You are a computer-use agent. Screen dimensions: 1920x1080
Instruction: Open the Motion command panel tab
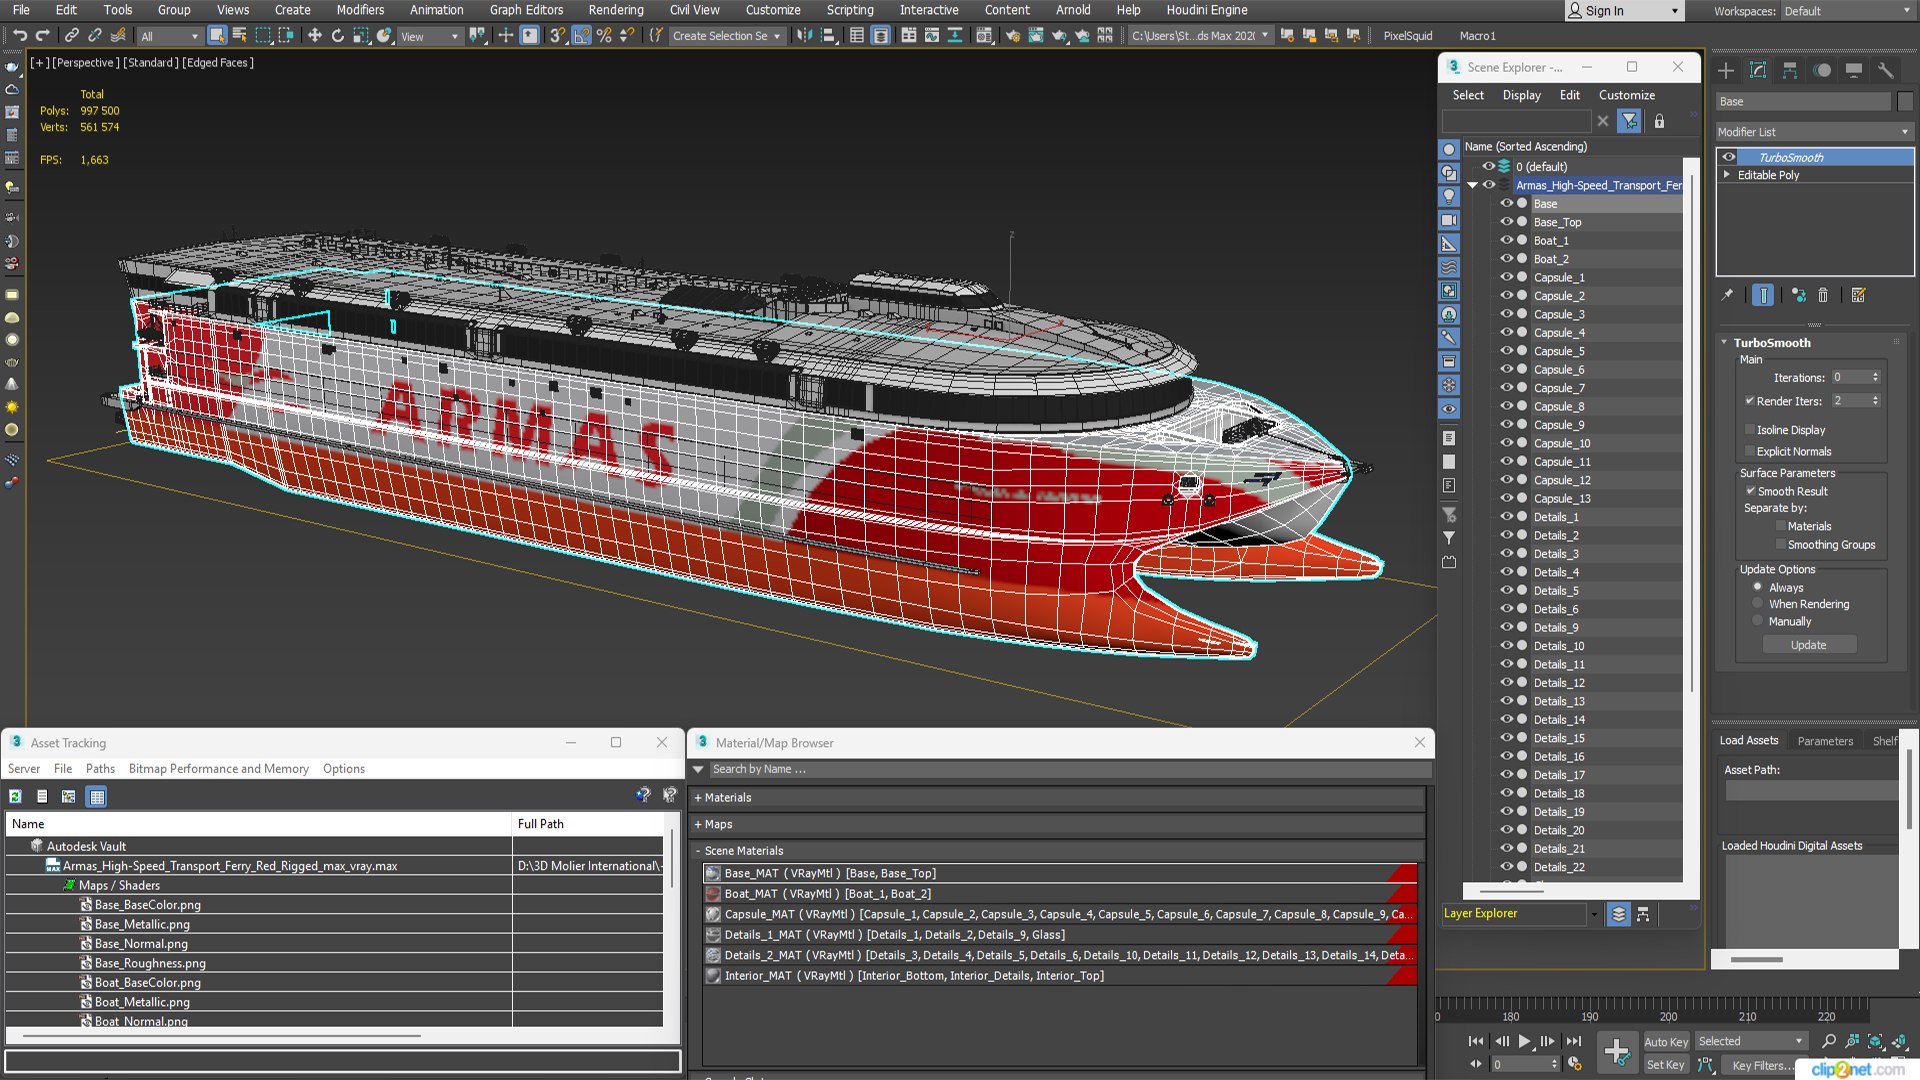pyautogui.click(x=1822, y=70)
